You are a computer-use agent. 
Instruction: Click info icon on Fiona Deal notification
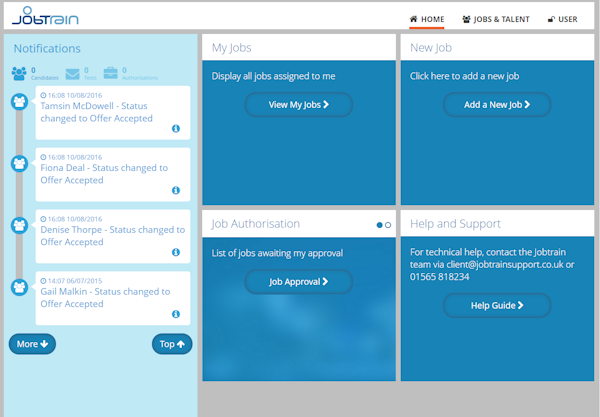pyautogui.click(x=176, y=190)
